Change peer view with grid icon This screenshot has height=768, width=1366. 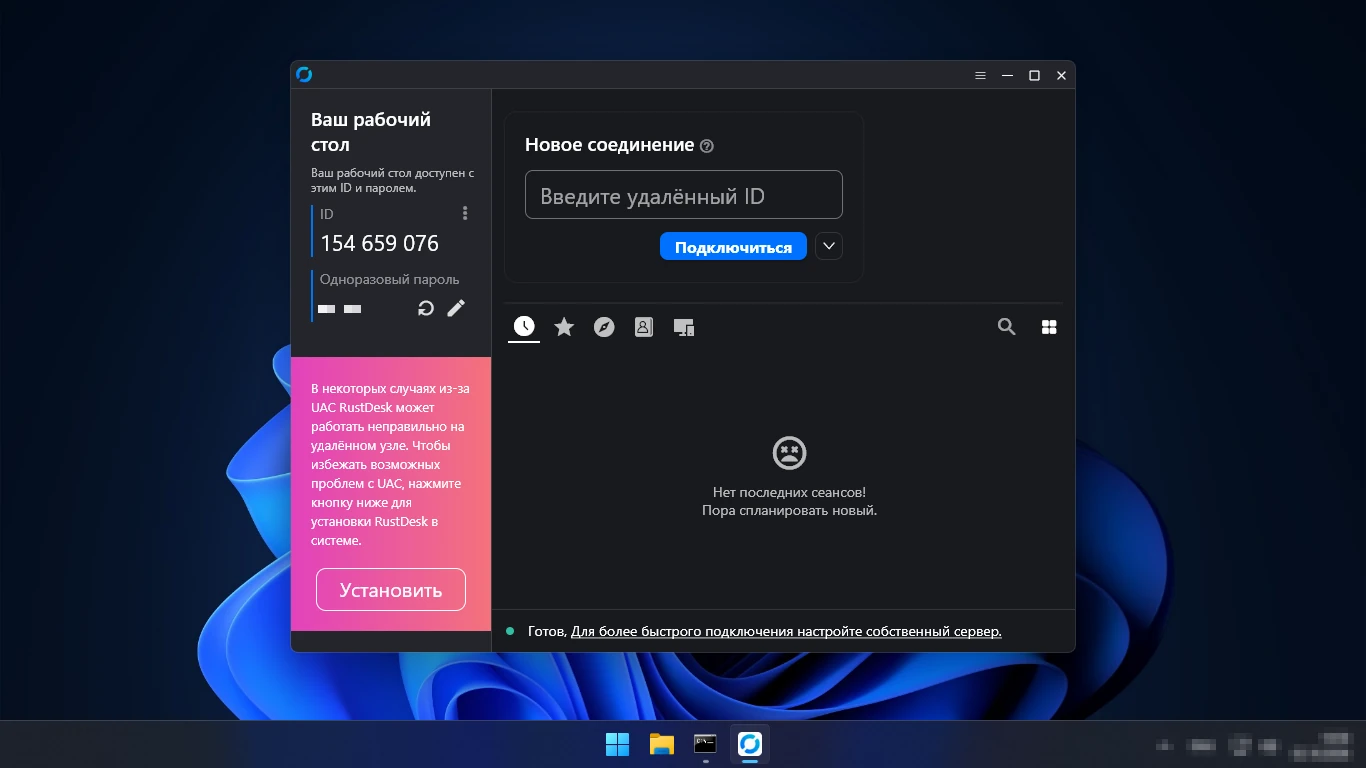1049,327
